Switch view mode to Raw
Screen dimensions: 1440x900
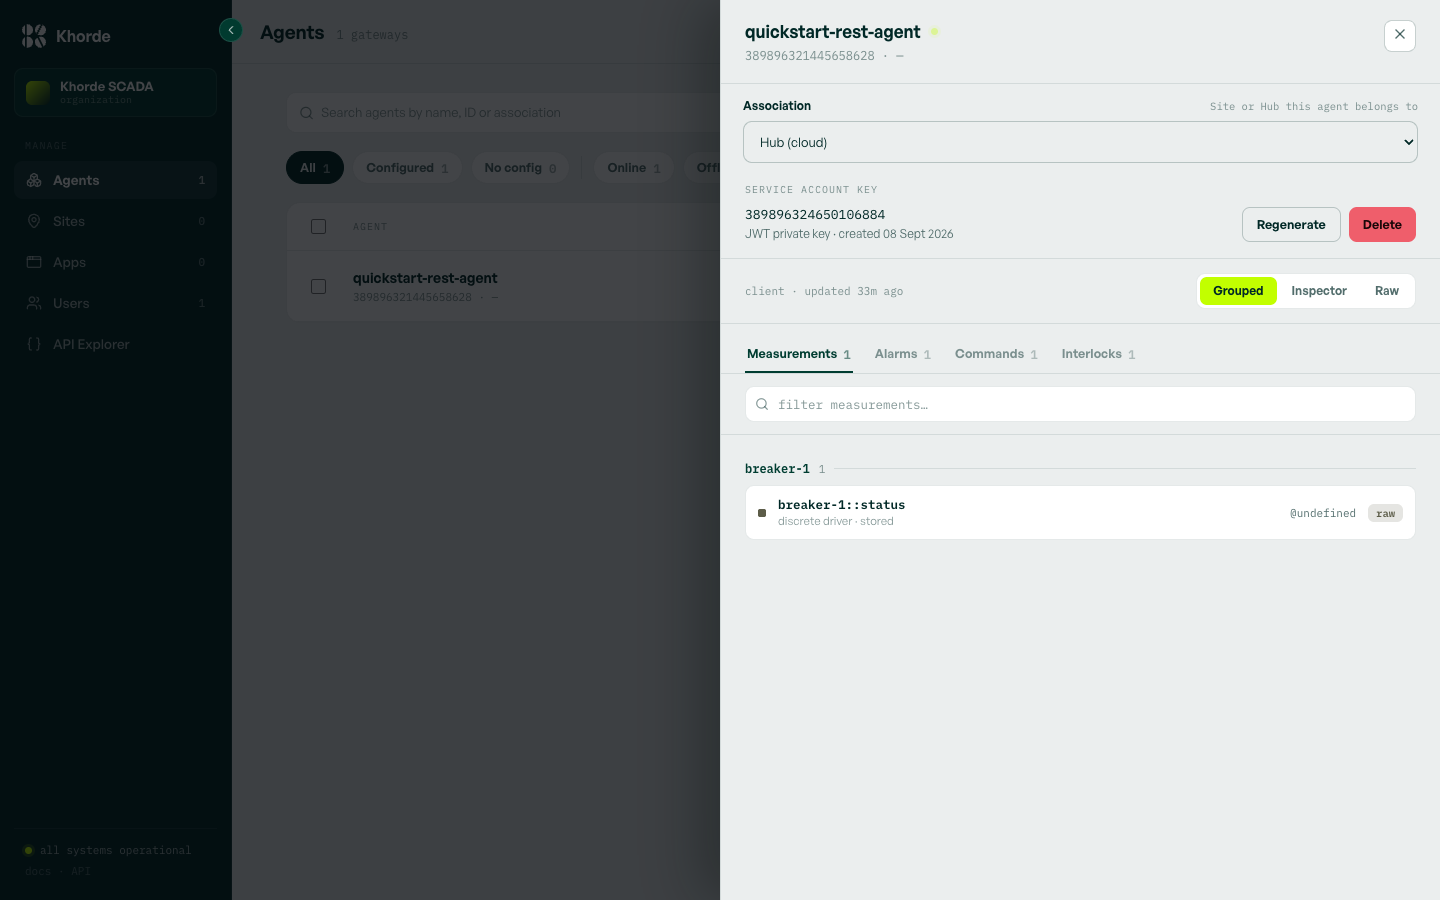click(x=1387, y=291)
